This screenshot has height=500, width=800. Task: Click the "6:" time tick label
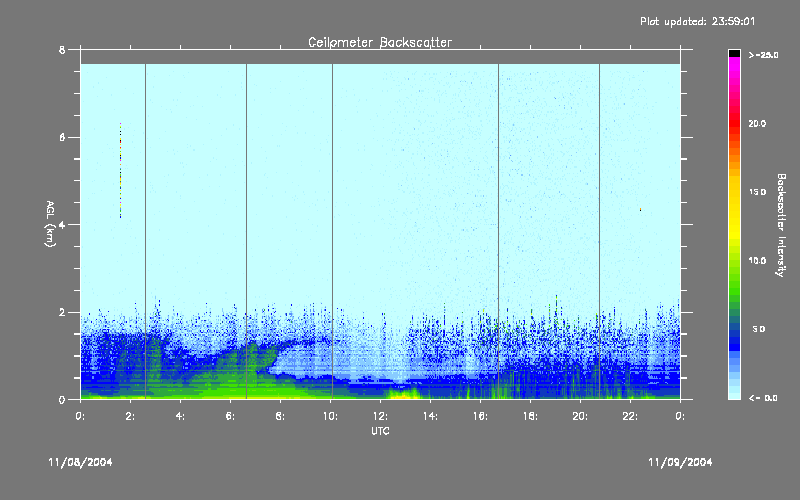[x=230, y=416]
